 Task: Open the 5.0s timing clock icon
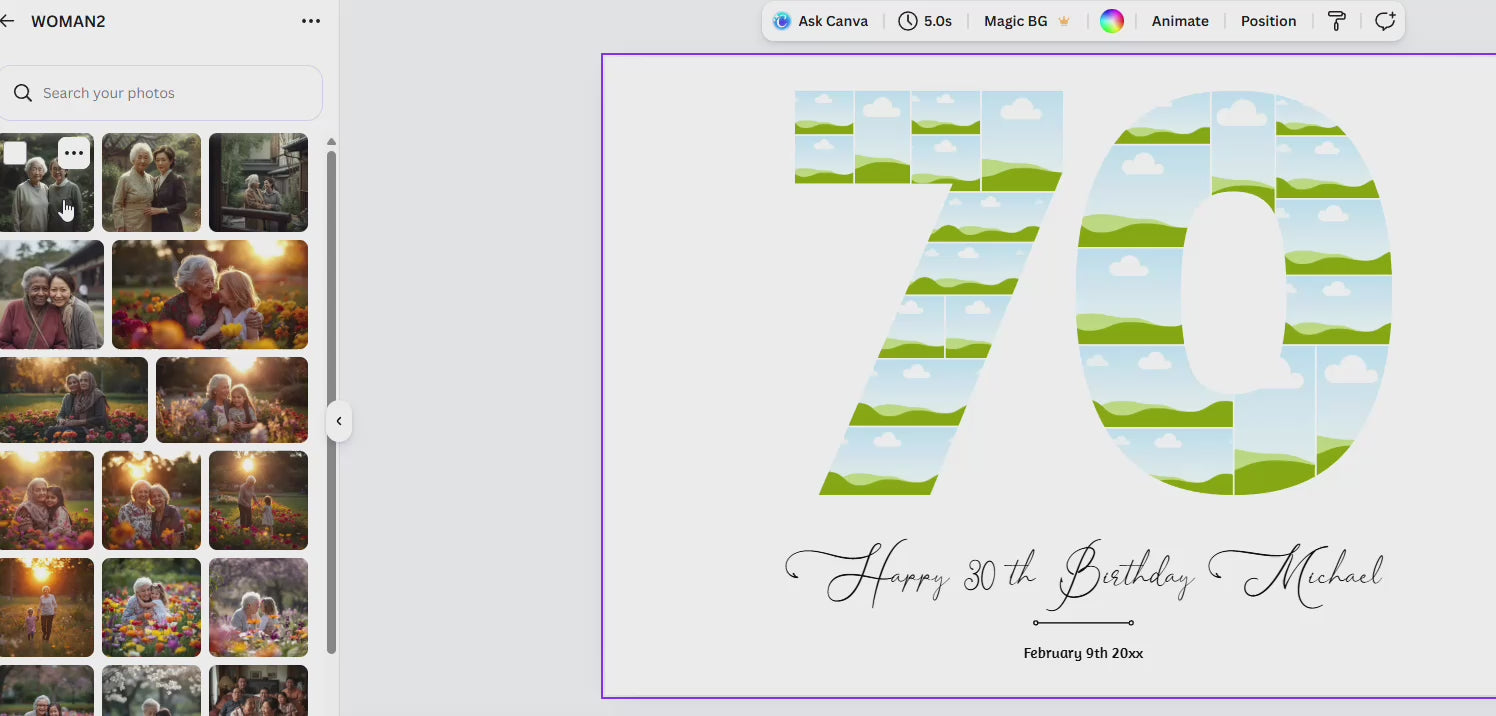coord(908,21)
